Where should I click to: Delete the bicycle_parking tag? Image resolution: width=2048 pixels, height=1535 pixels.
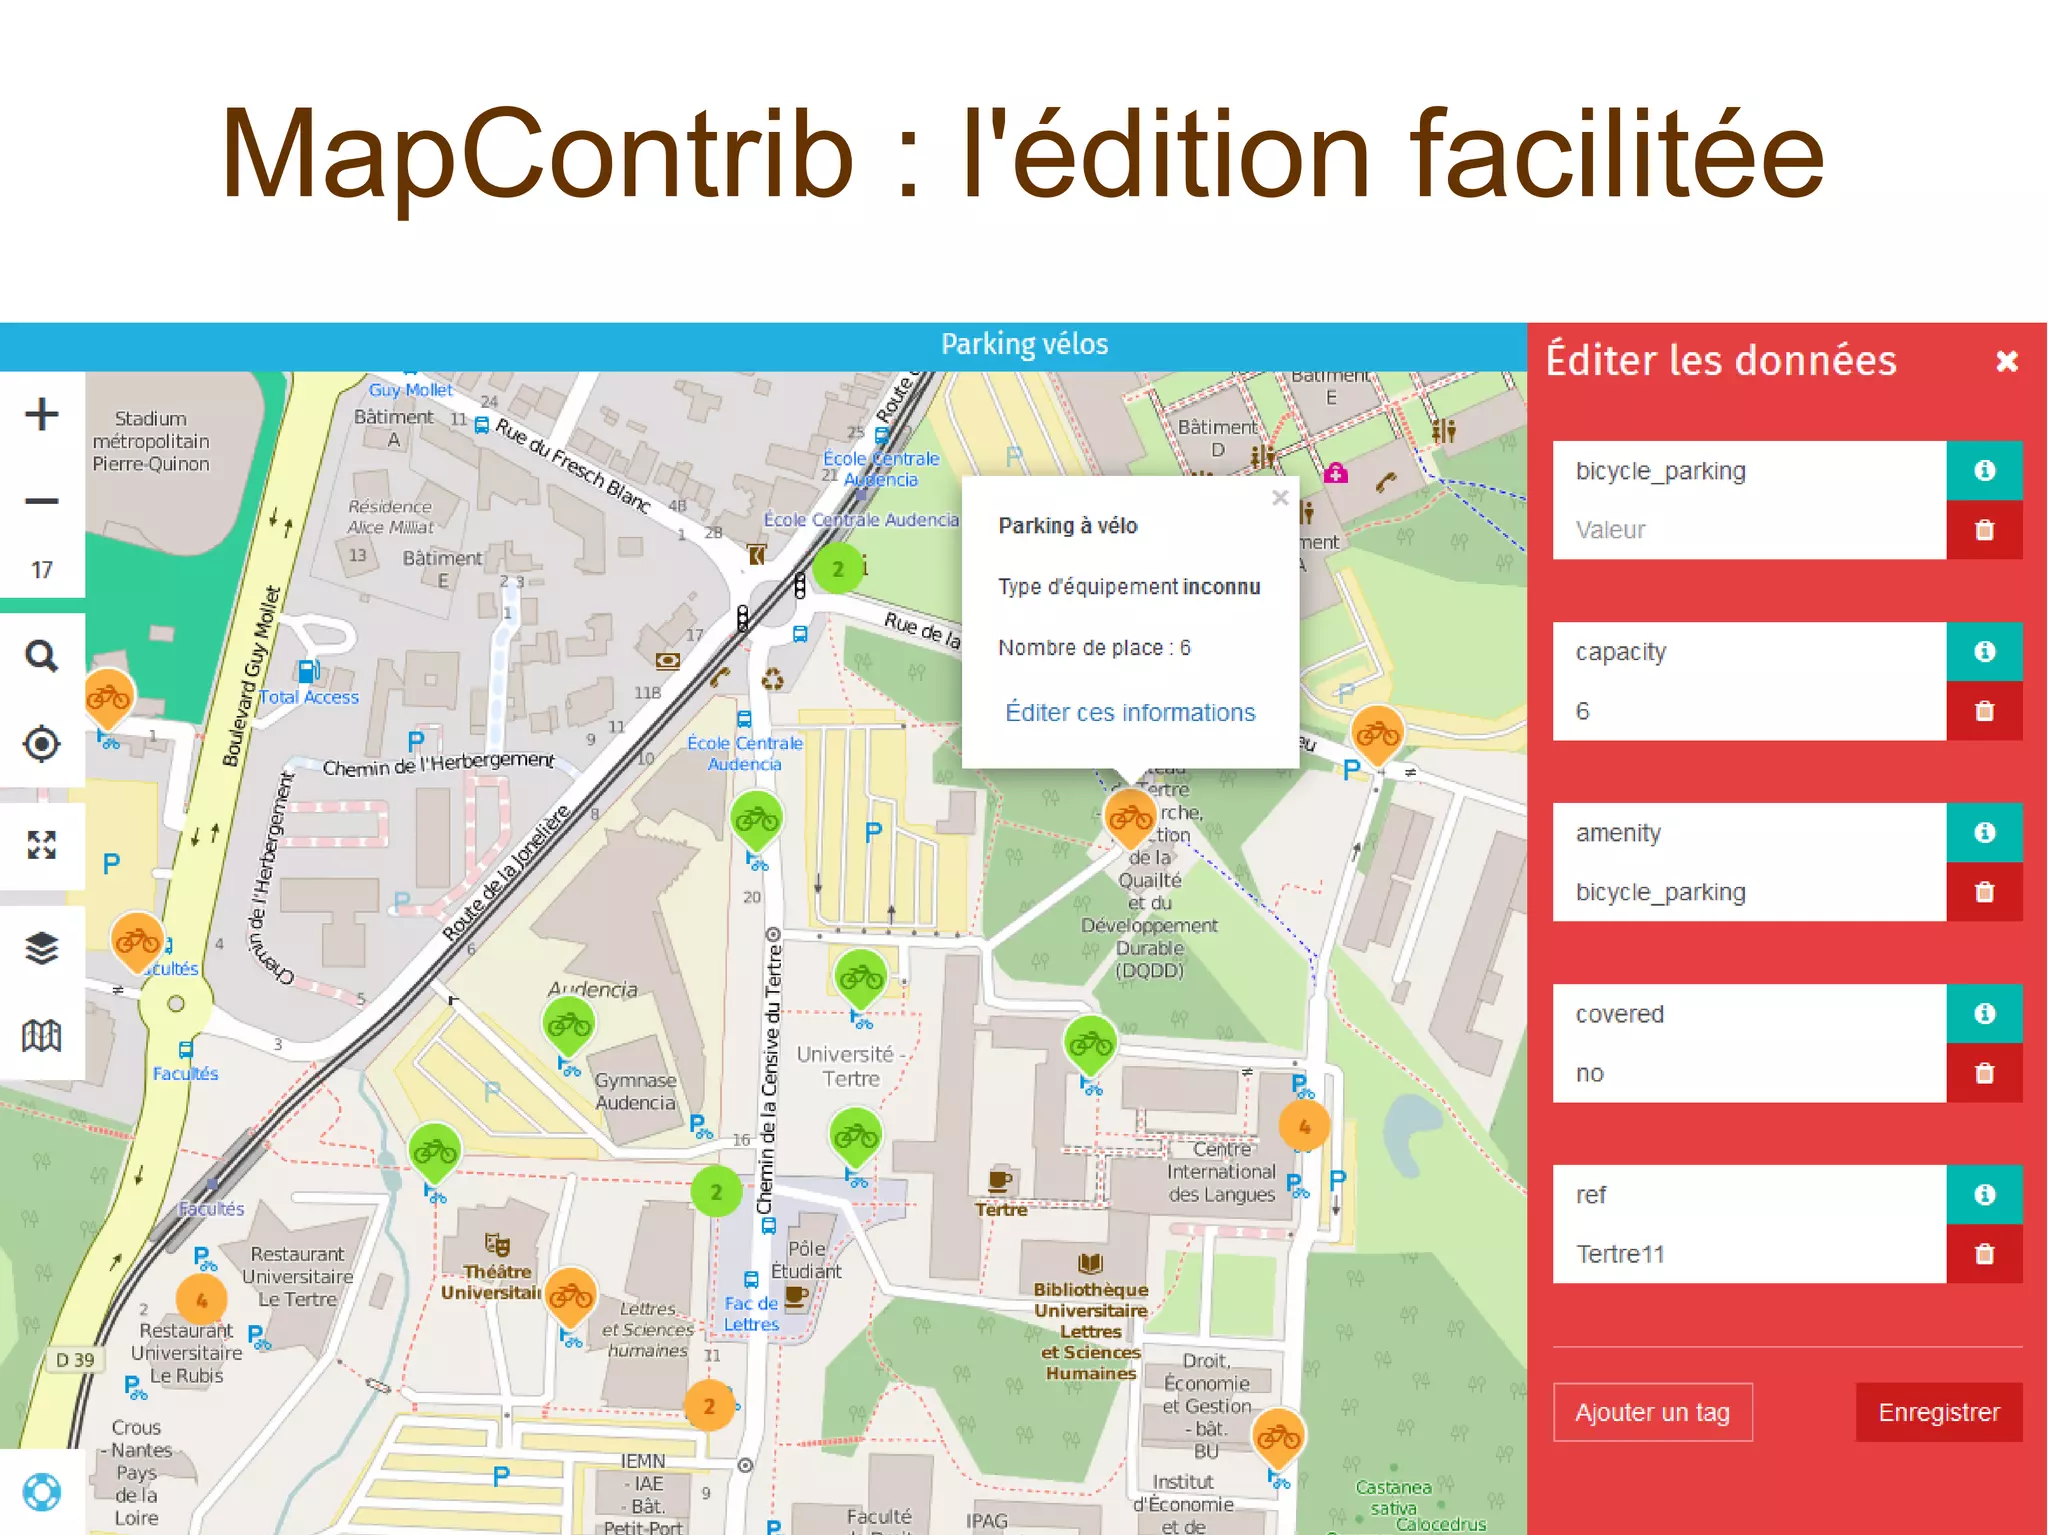pyautogui.click(x=1984, y=530)
